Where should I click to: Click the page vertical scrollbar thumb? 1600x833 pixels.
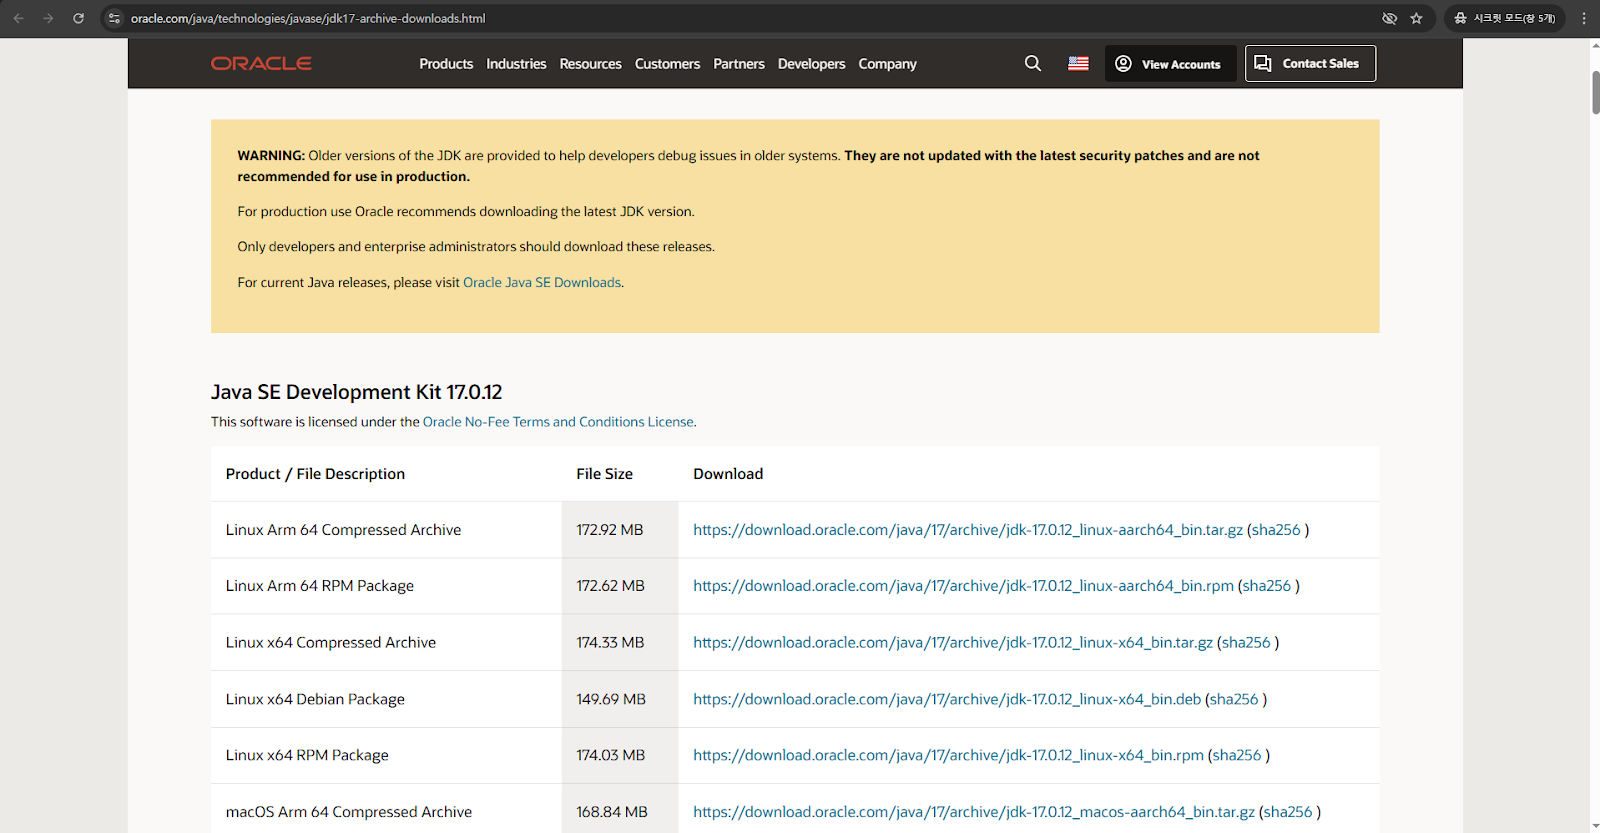point(1595,93)
